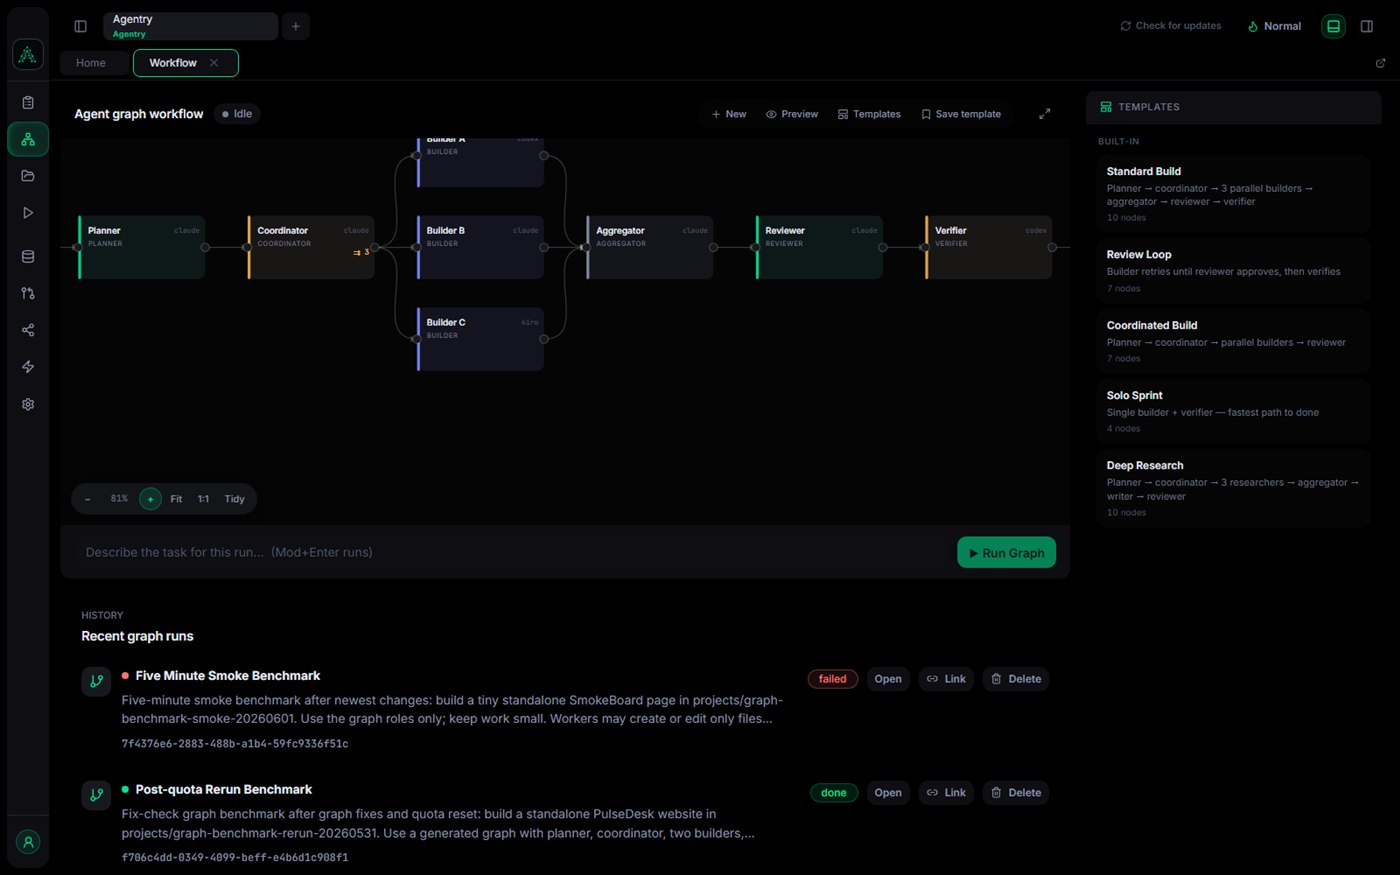Click the 81% zoom level
The height and width of the screenshot is (875, 1400).
119,499
